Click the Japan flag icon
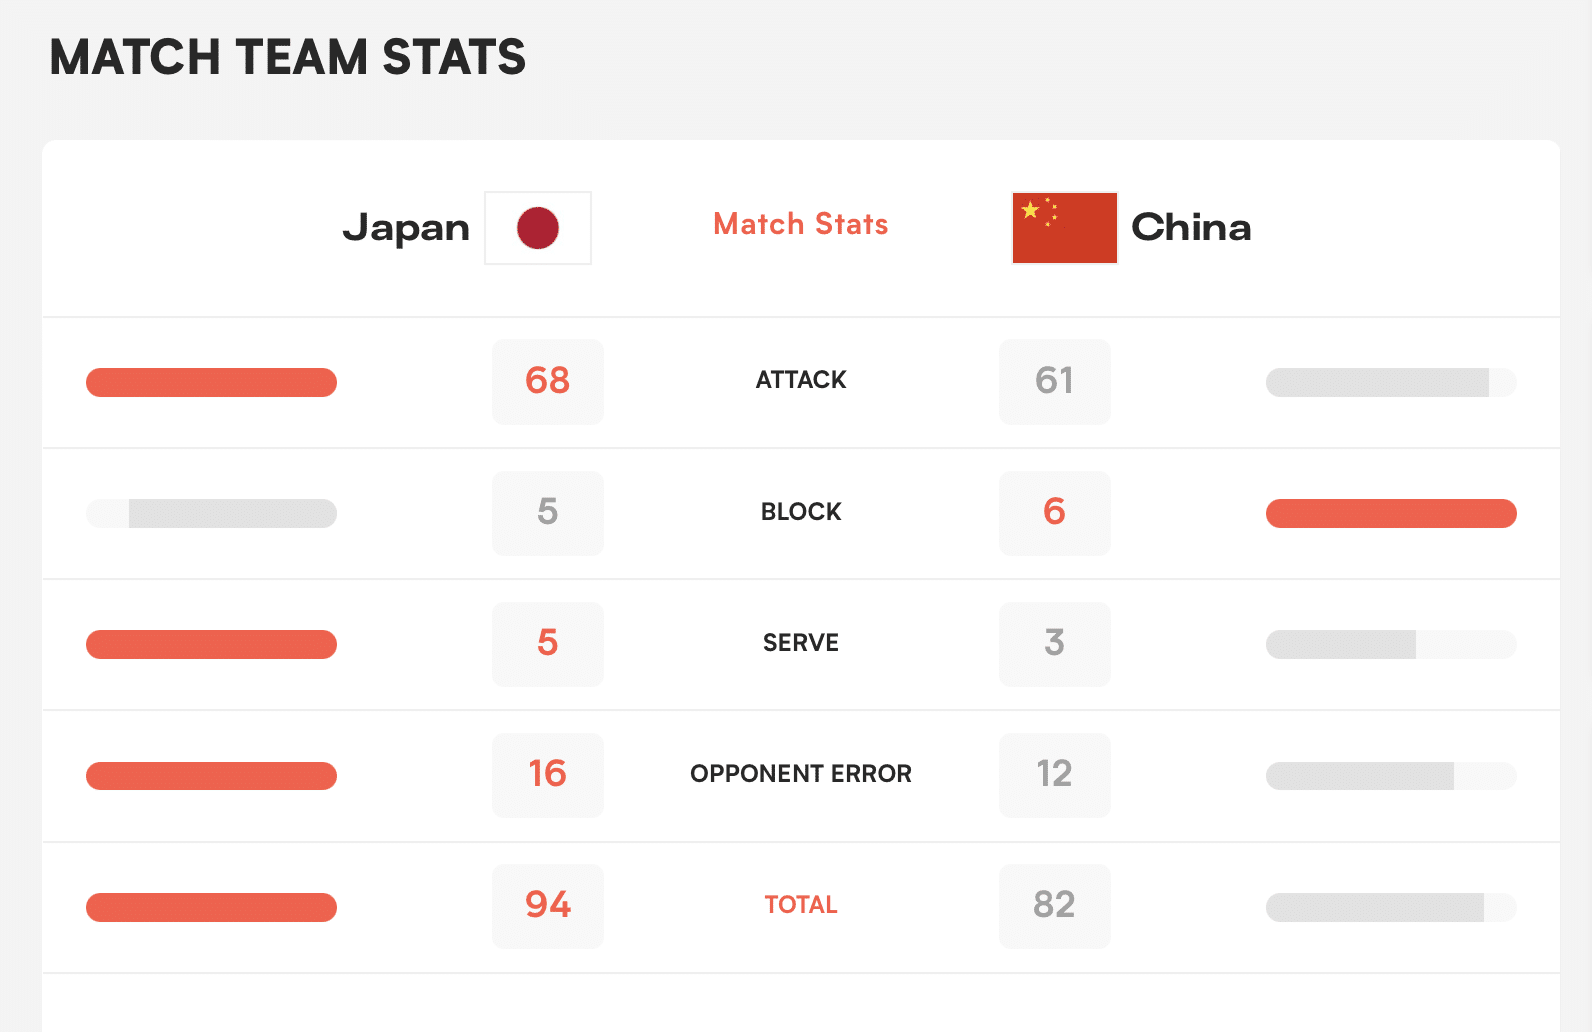 538,228
